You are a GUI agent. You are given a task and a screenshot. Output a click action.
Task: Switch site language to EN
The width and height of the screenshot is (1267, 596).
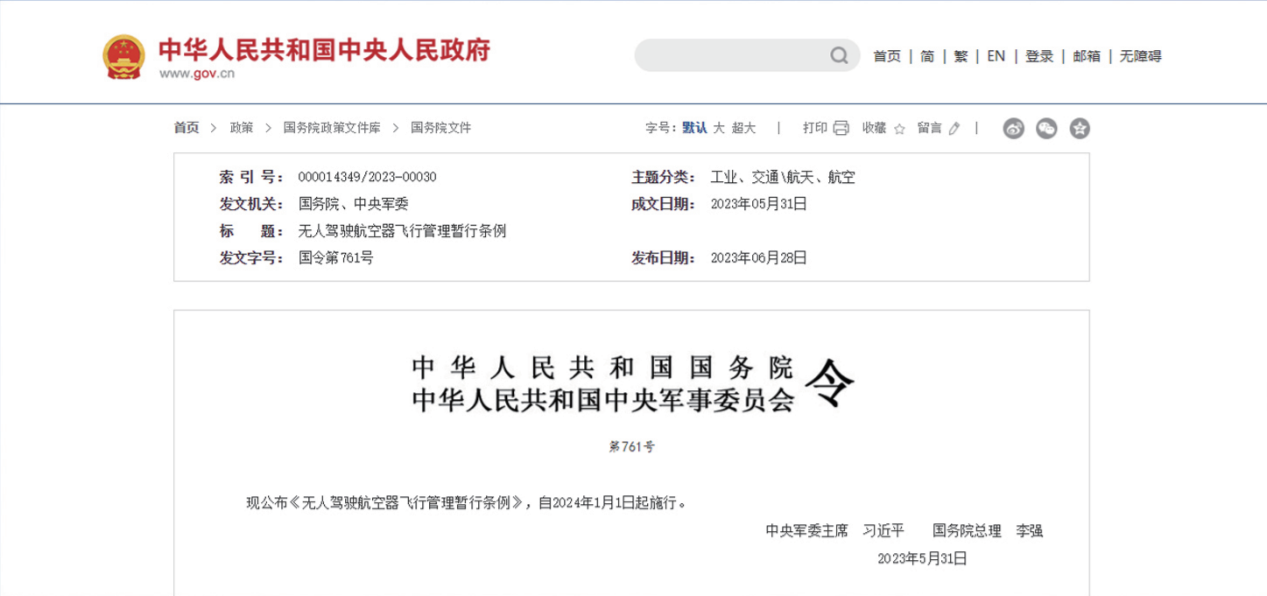tap(996, 56)
